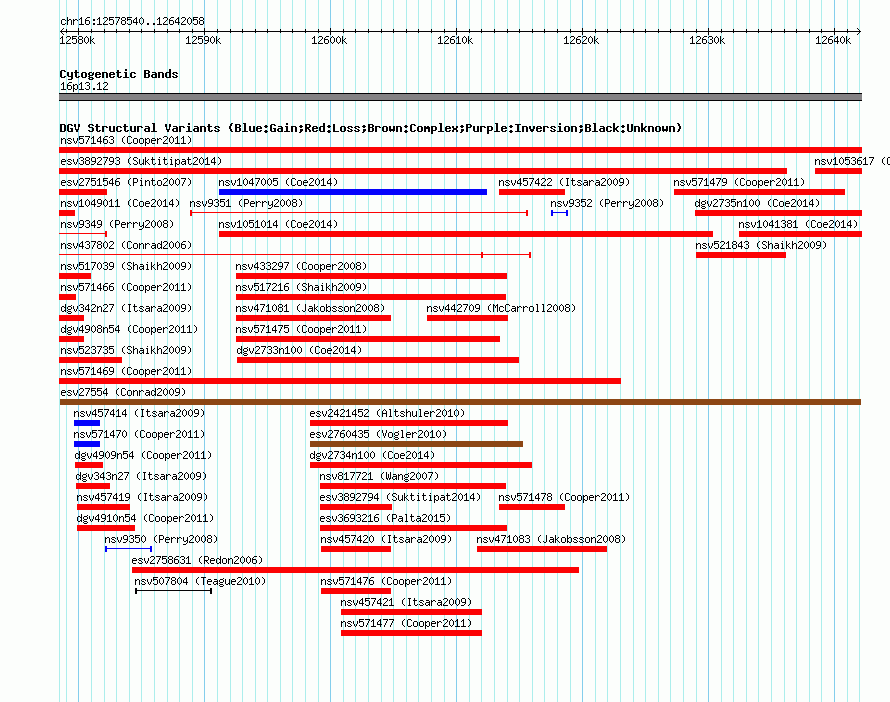Select the nsv437802 (Conrad2006) label
Image resolution: width=890 pixels, height=702 pixels.
(x=126, y=245)
